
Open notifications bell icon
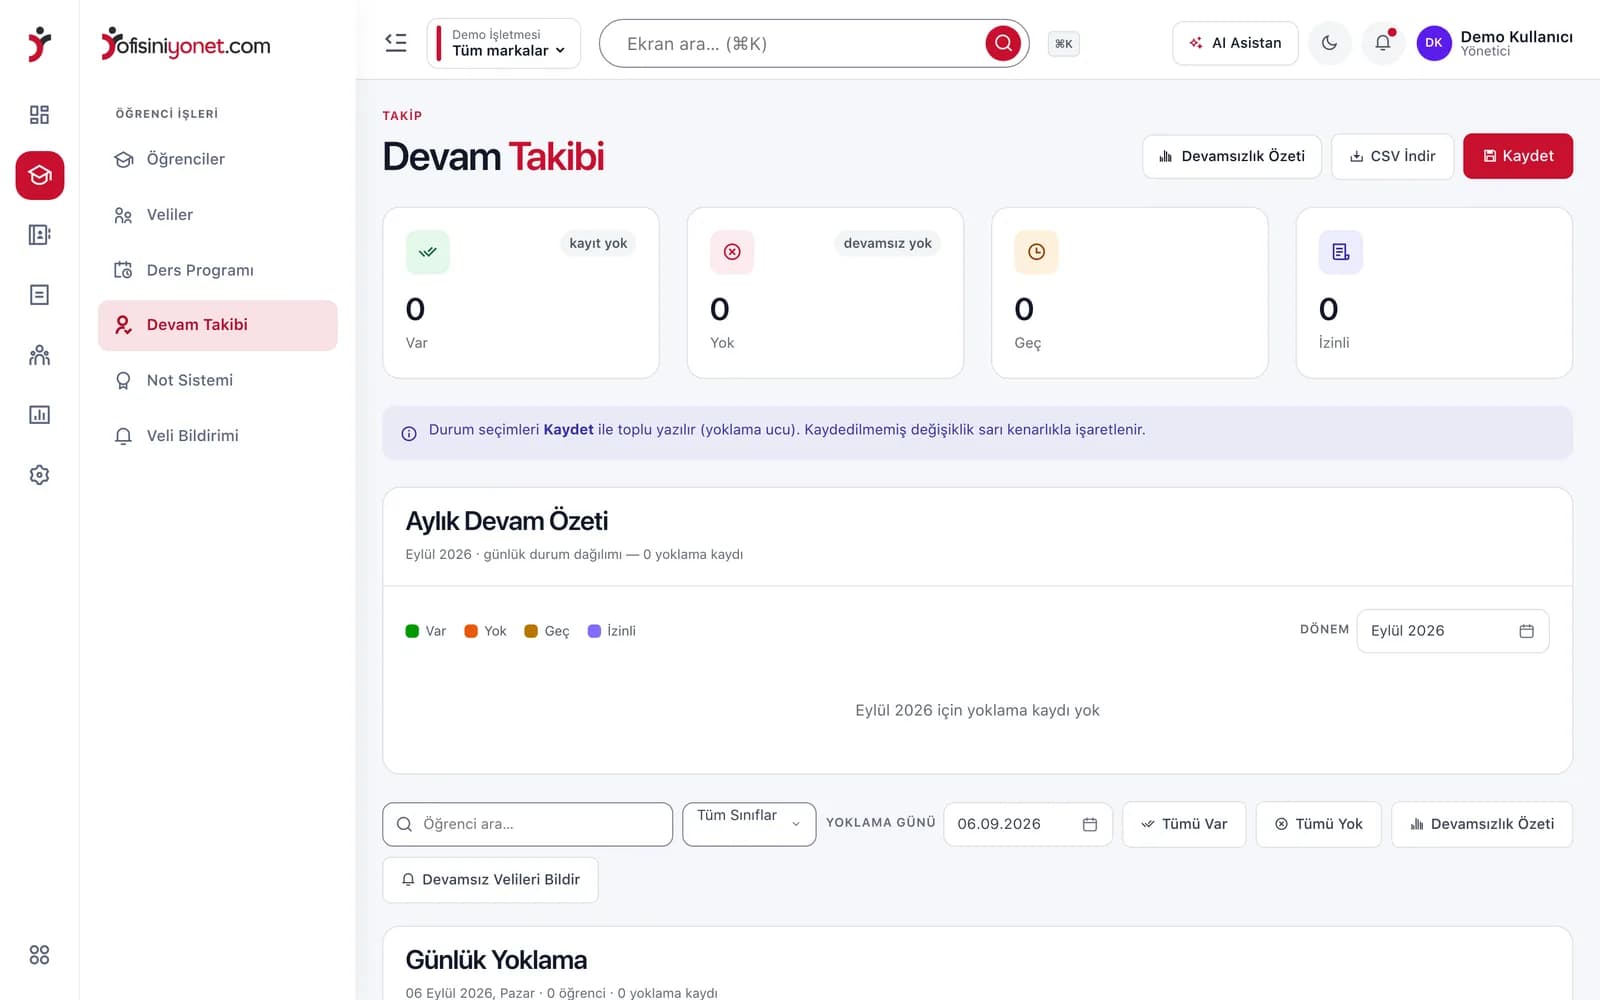coord(1383,43)
